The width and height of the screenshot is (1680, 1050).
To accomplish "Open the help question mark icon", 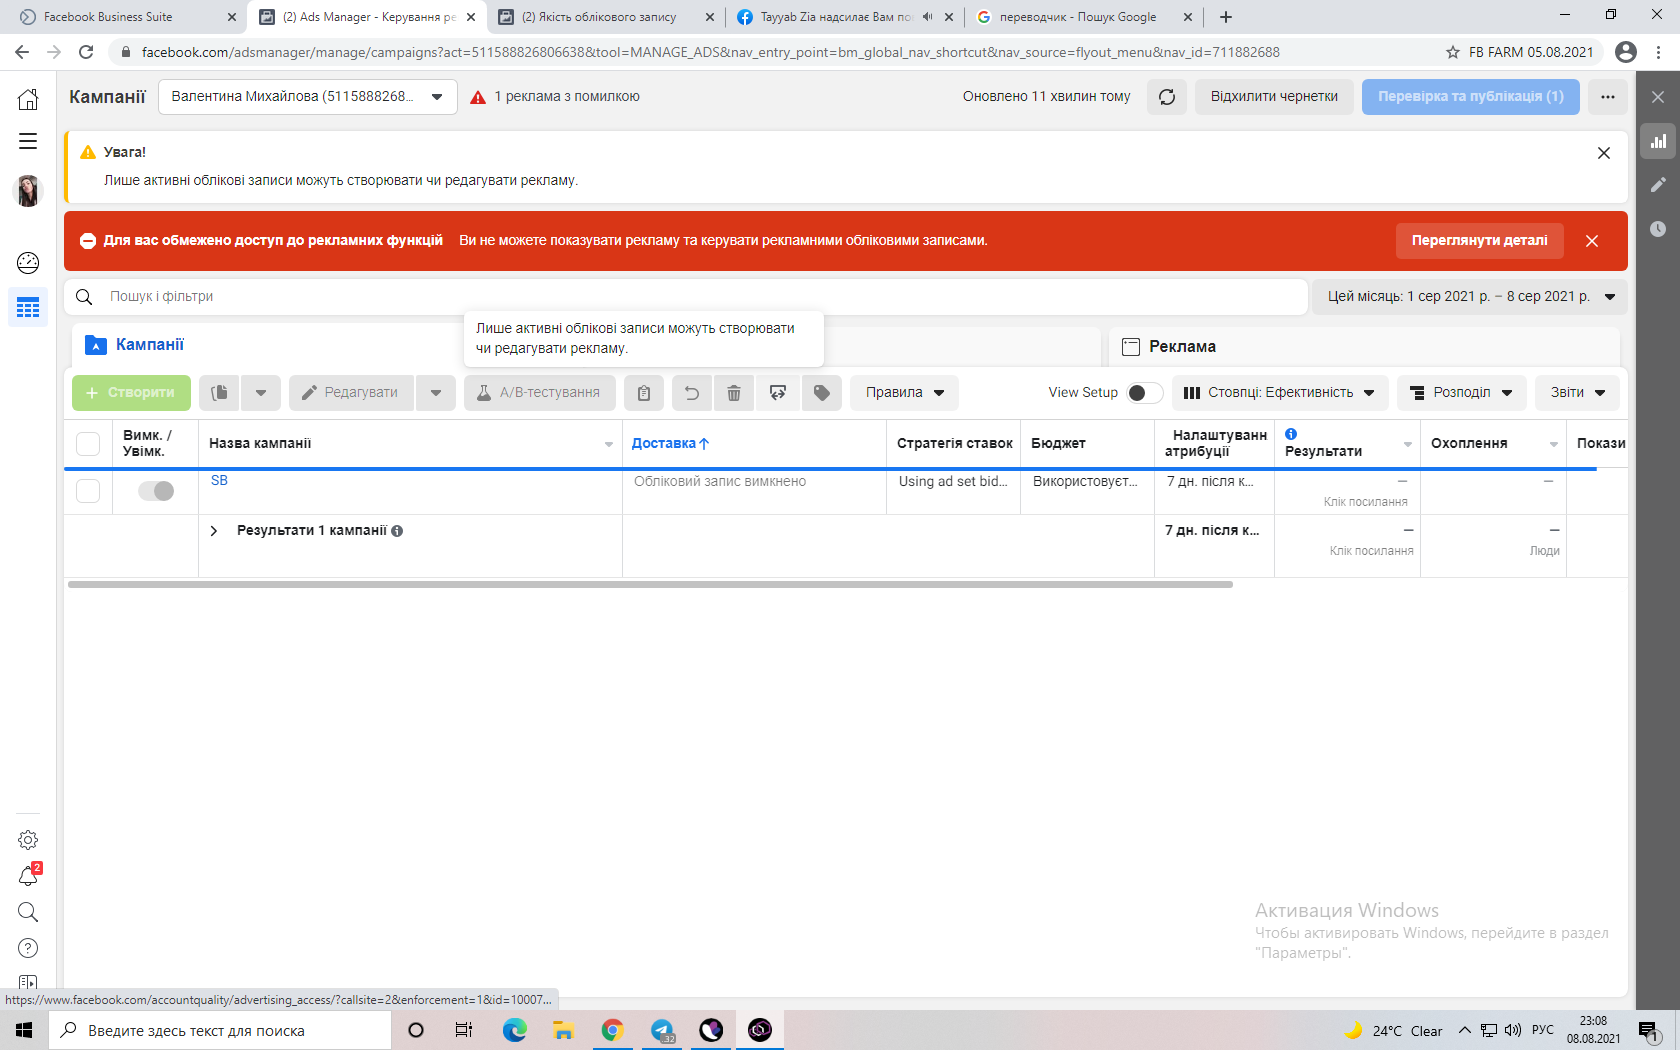I will [28, 948].
